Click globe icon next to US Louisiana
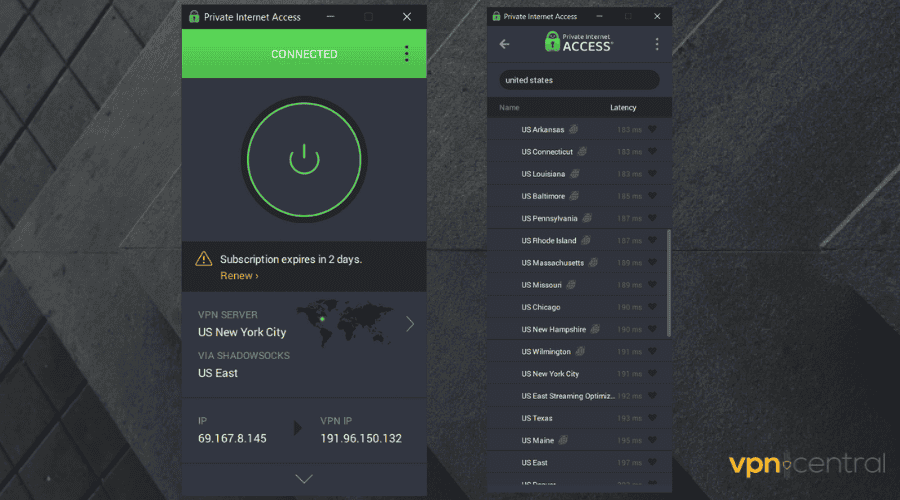Viewport: 900px width, 500px height. click(x=575, y=173)
